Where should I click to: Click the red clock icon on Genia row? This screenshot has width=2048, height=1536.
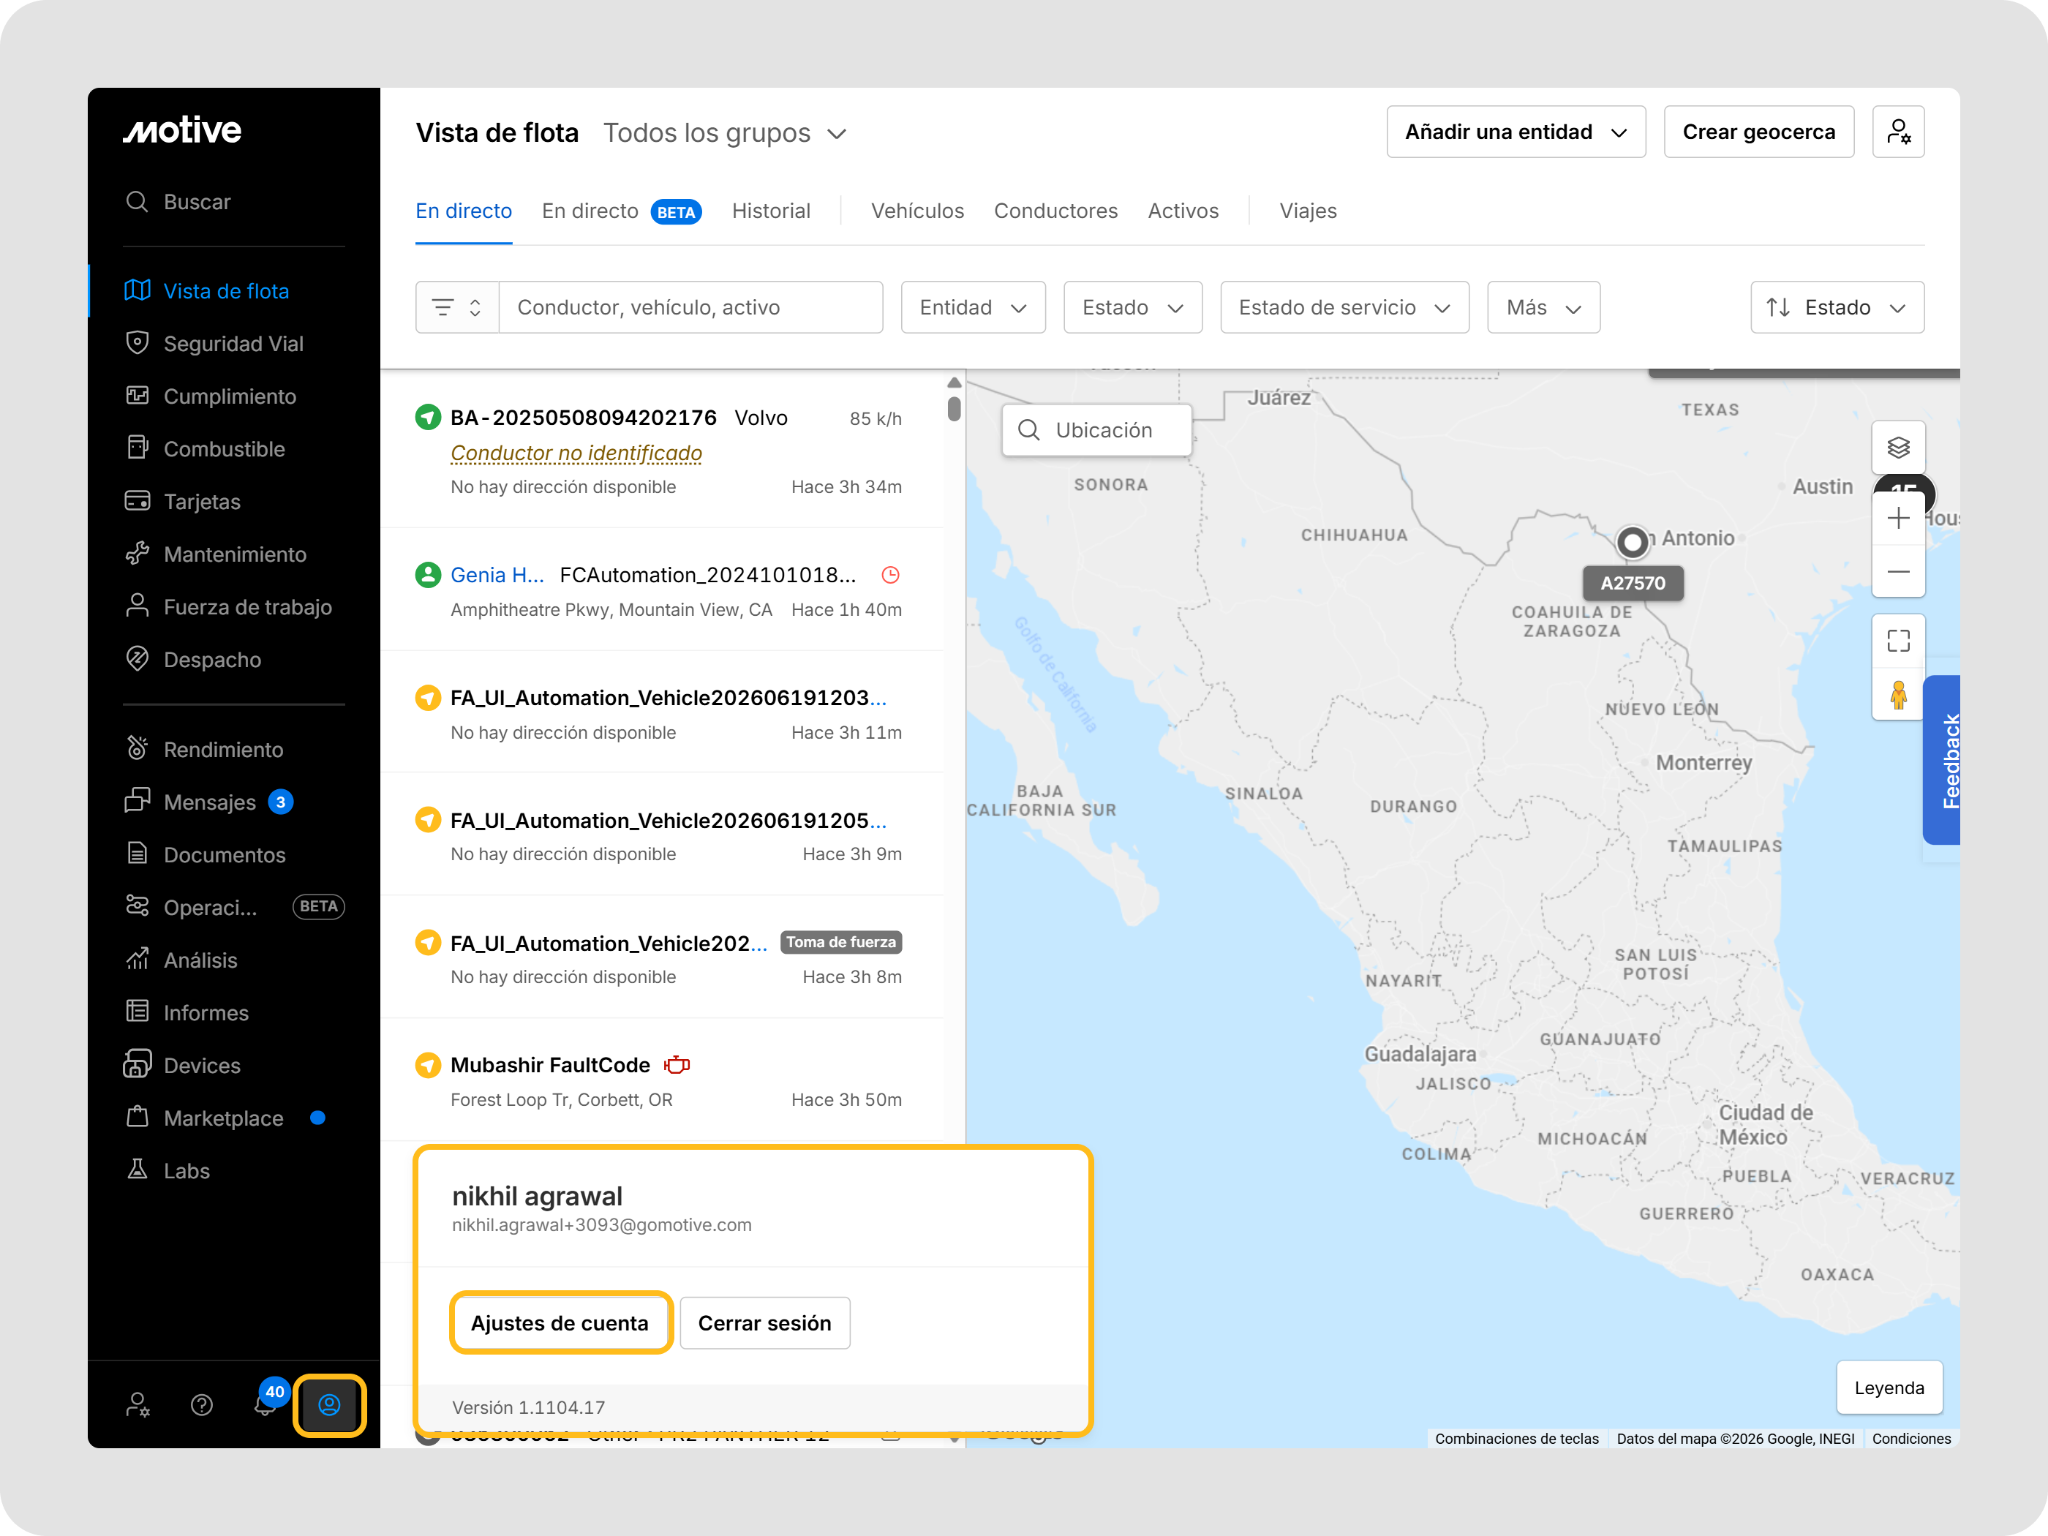click(x=890, y=575)
